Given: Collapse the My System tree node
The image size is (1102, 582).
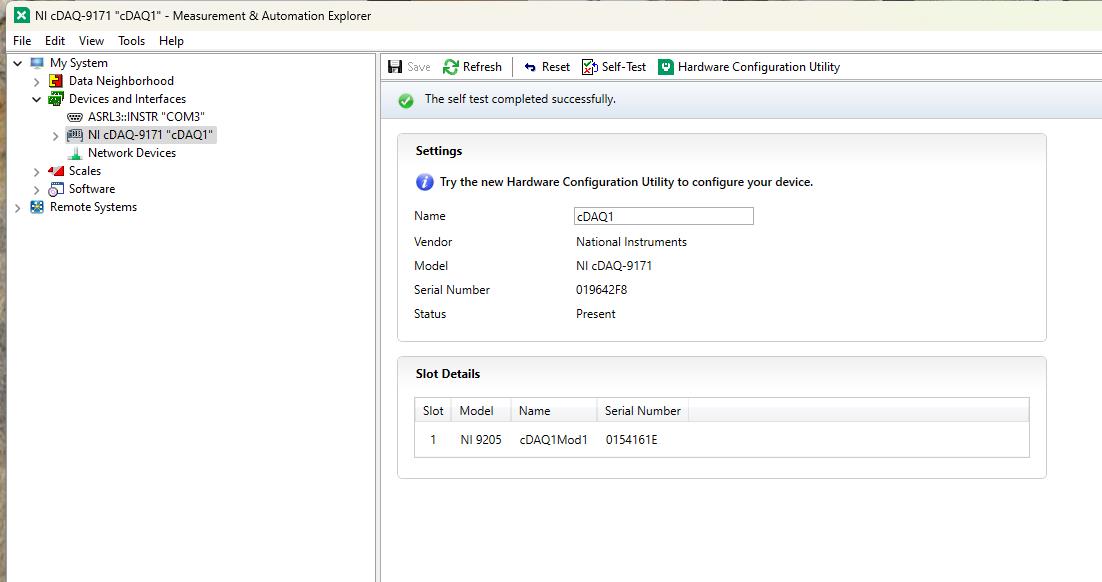Looking at the screenshot, I should 18,63.
